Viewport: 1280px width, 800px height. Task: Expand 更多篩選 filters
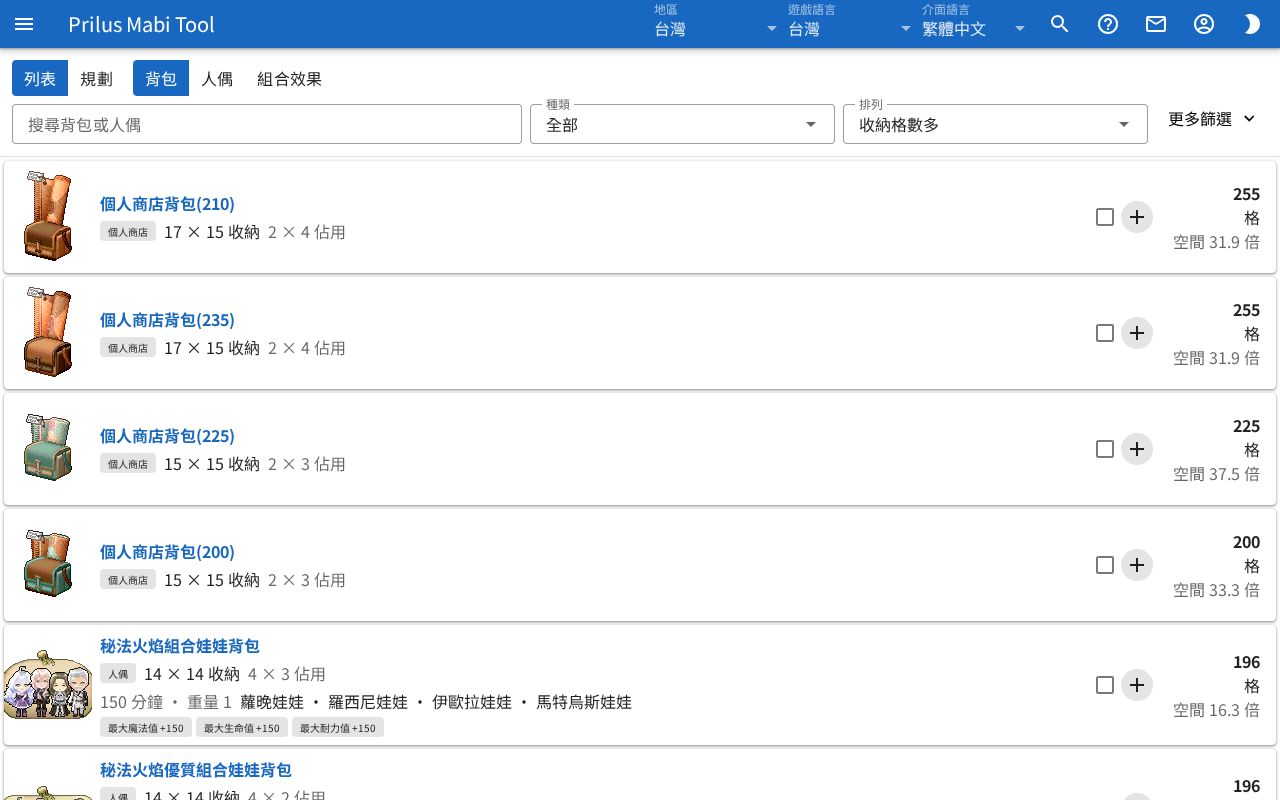pyautogui.click(x=1212, y=119)
